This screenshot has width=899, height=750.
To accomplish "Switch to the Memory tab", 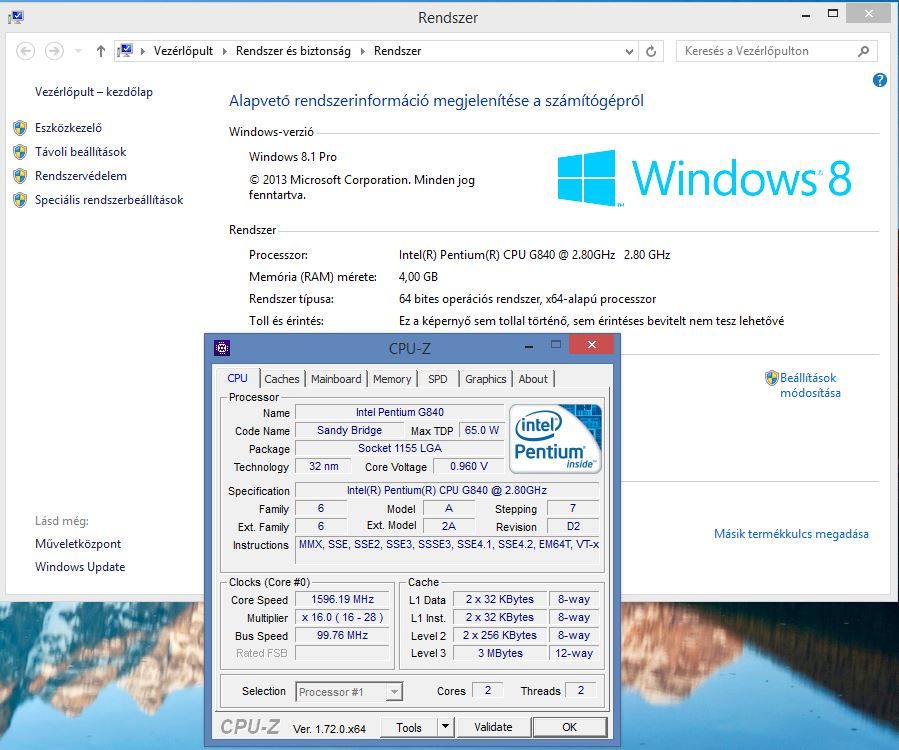I will click(392, 379).
